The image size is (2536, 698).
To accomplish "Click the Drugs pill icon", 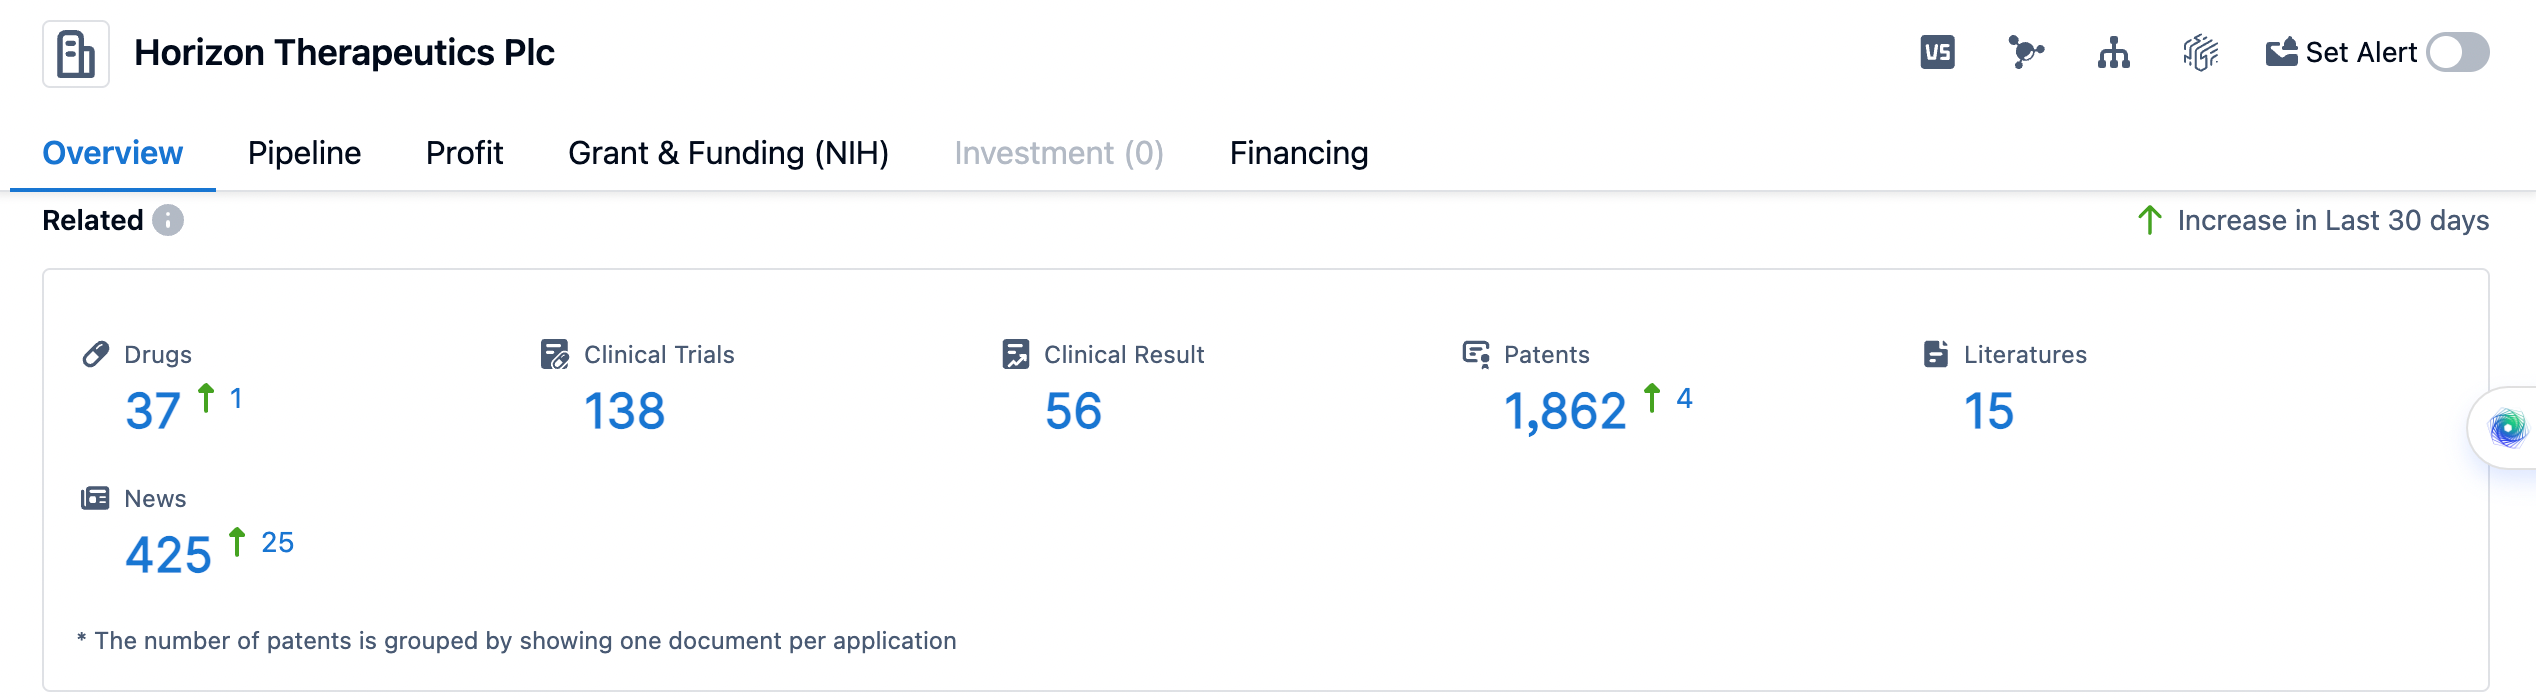I will [x=96, y=354].
